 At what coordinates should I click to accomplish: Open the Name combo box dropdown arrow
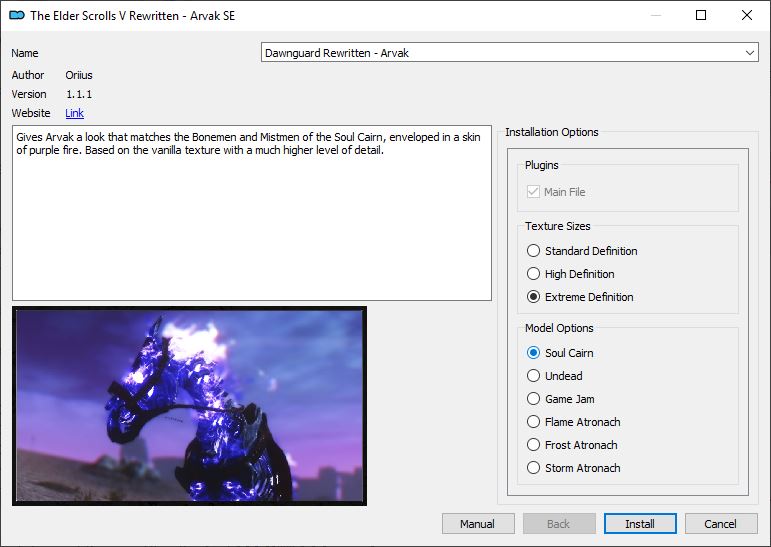(x=749, y=53)
